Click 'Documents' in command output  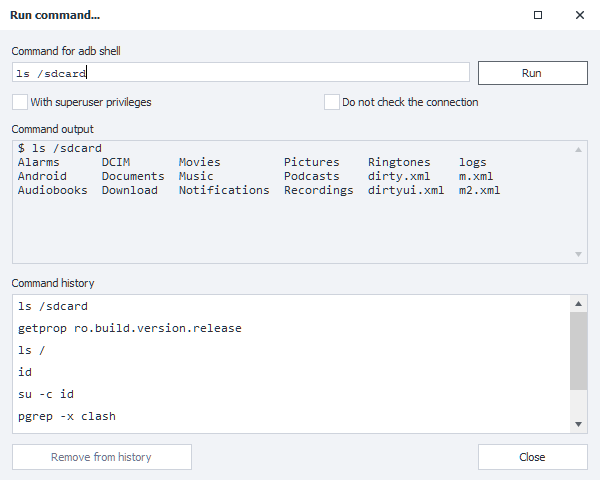(x=133, y=176)
